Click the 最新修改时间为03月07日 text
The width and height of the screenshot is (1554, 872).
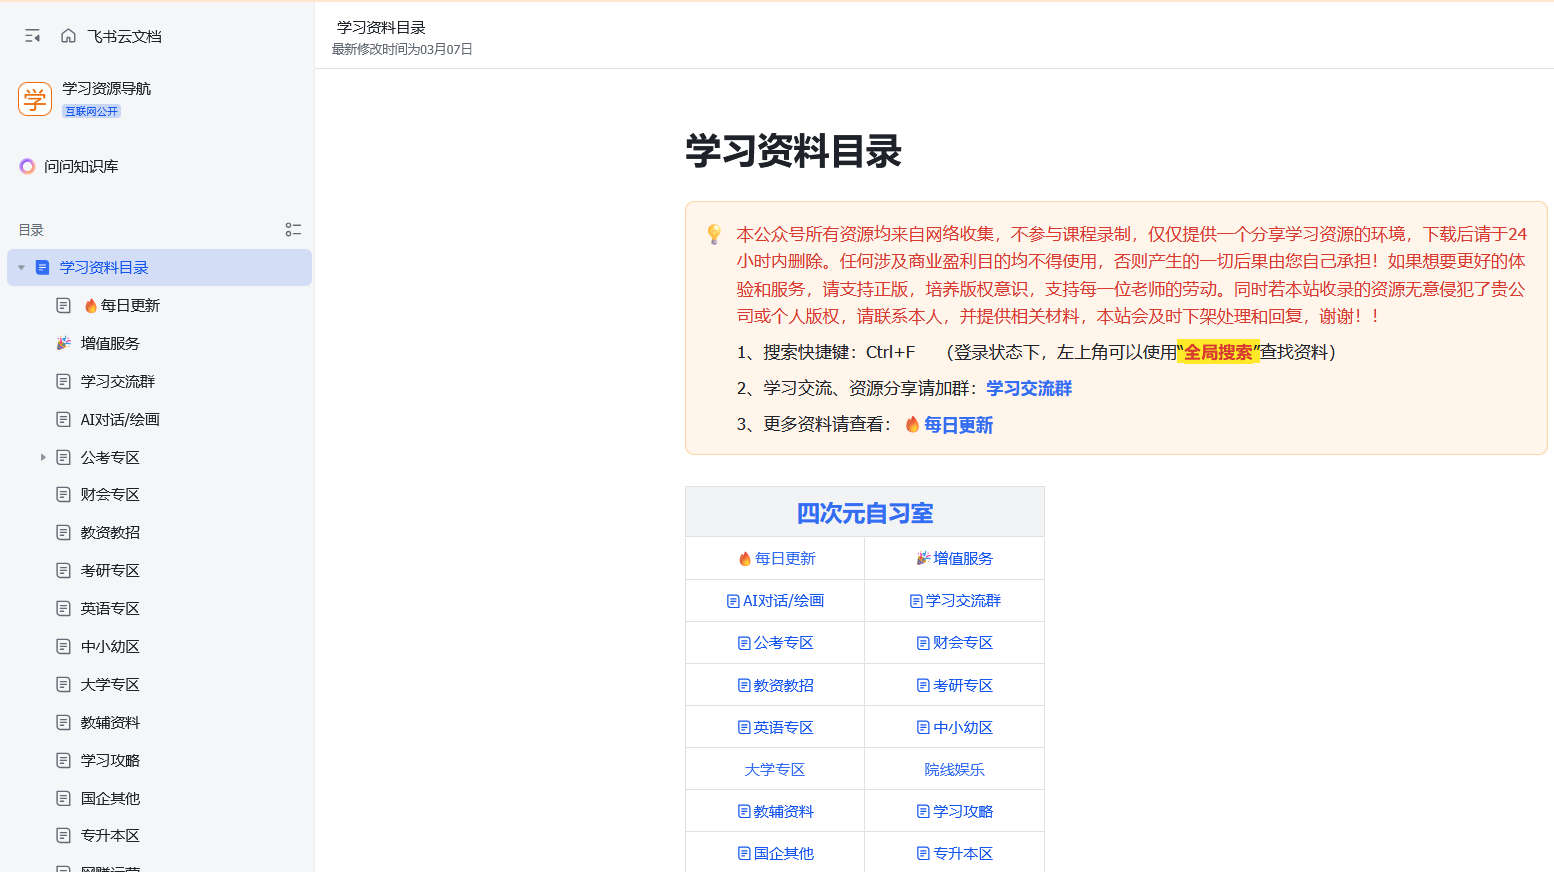(x=402, y=49)
